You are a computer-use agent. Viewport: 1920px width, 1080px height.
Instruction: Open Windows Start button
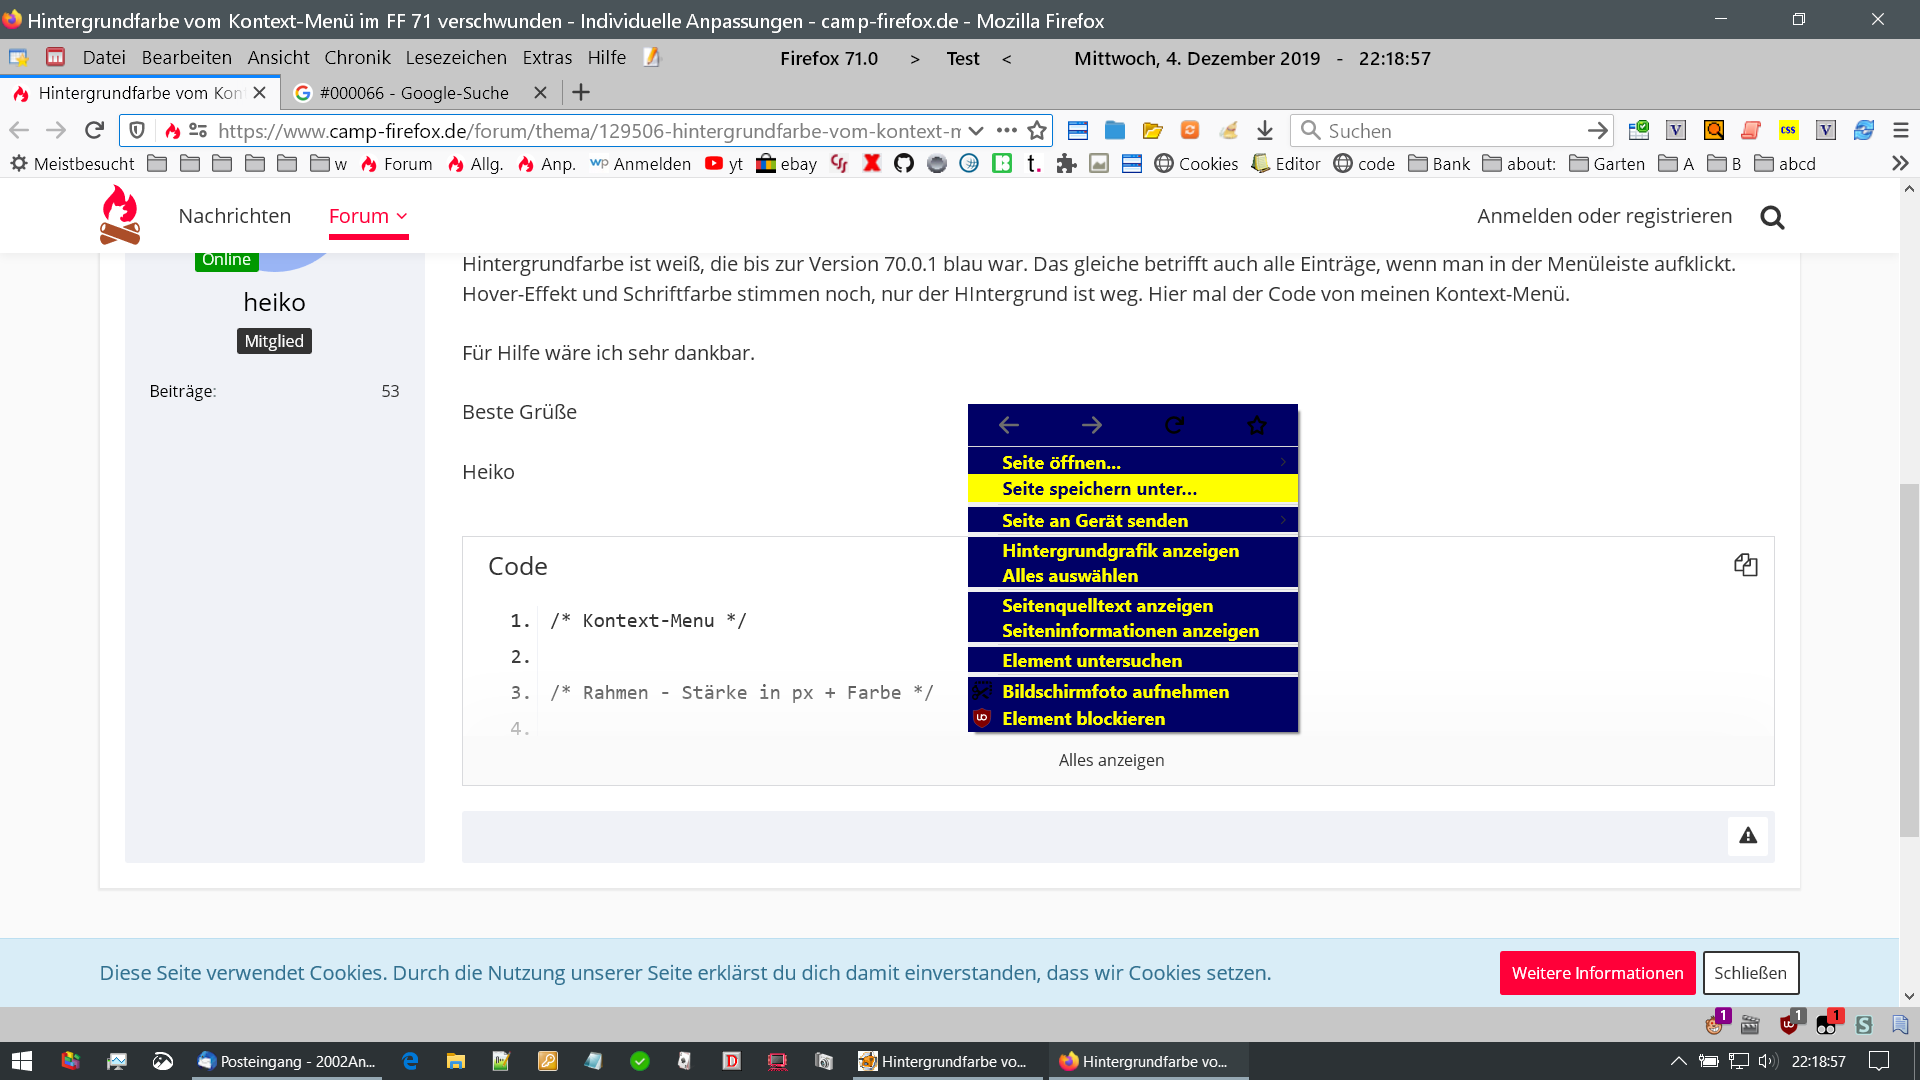[22, 1061]
